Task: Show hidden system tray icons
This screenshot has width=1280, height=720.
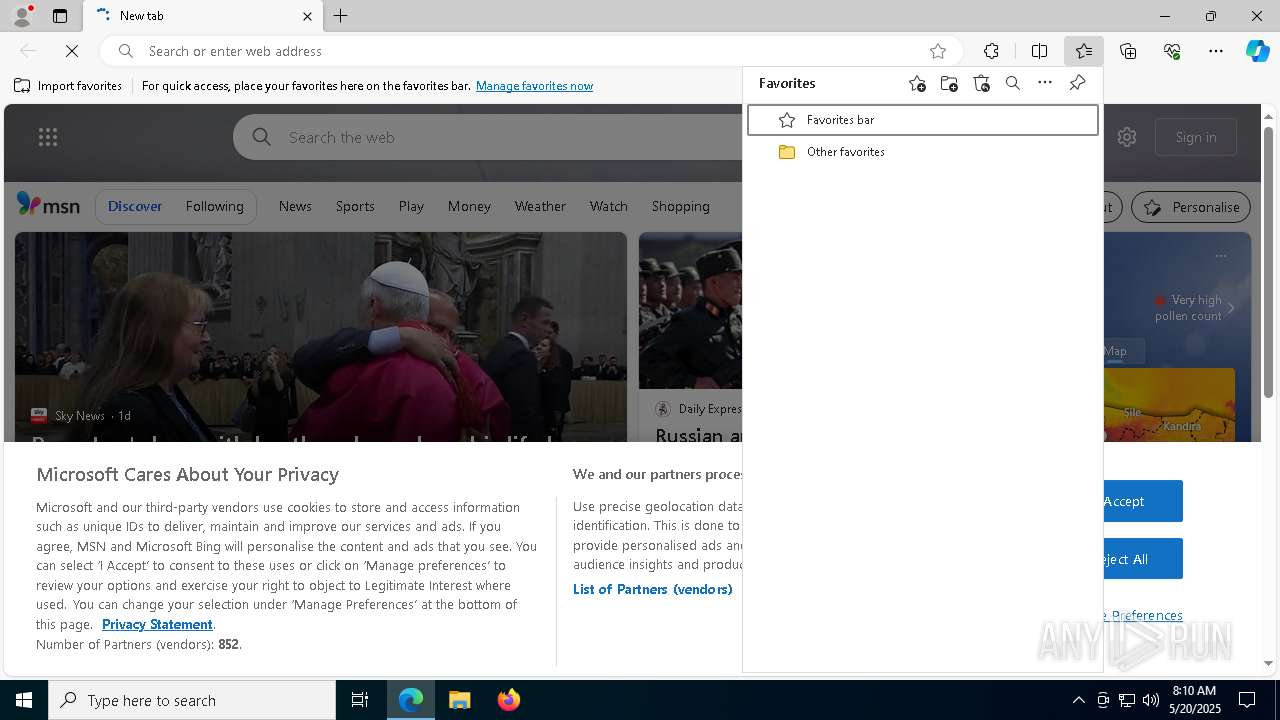Action: (1078, 700)
